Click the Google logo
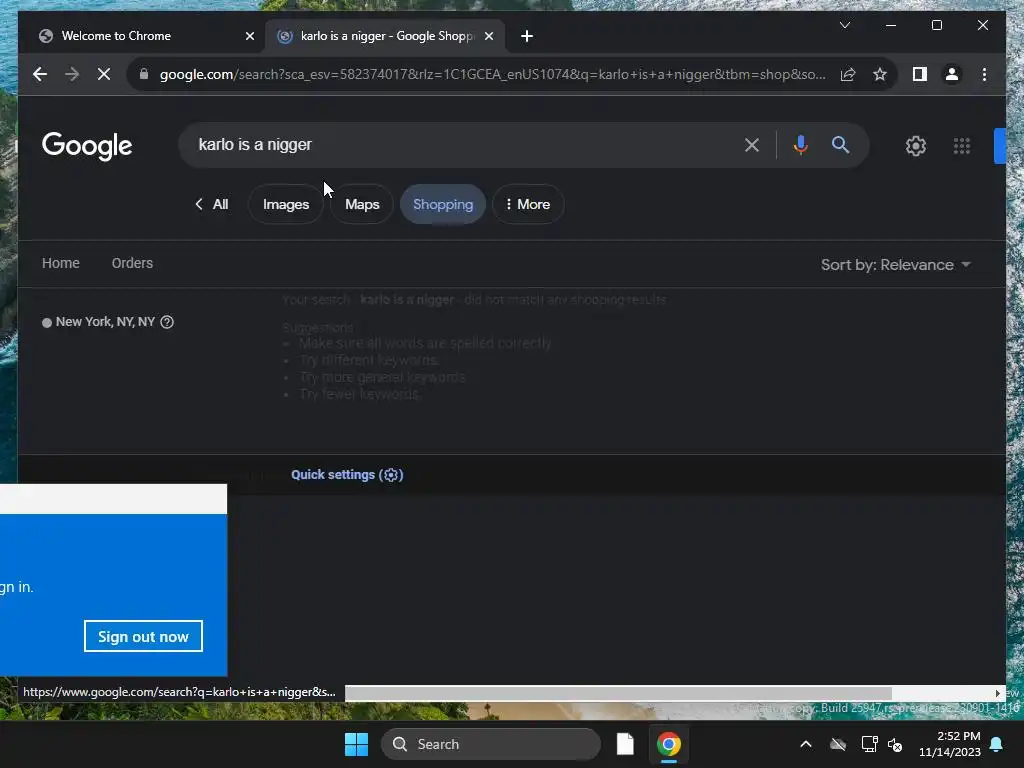1024x768 pixels. (x=87, y=146)
